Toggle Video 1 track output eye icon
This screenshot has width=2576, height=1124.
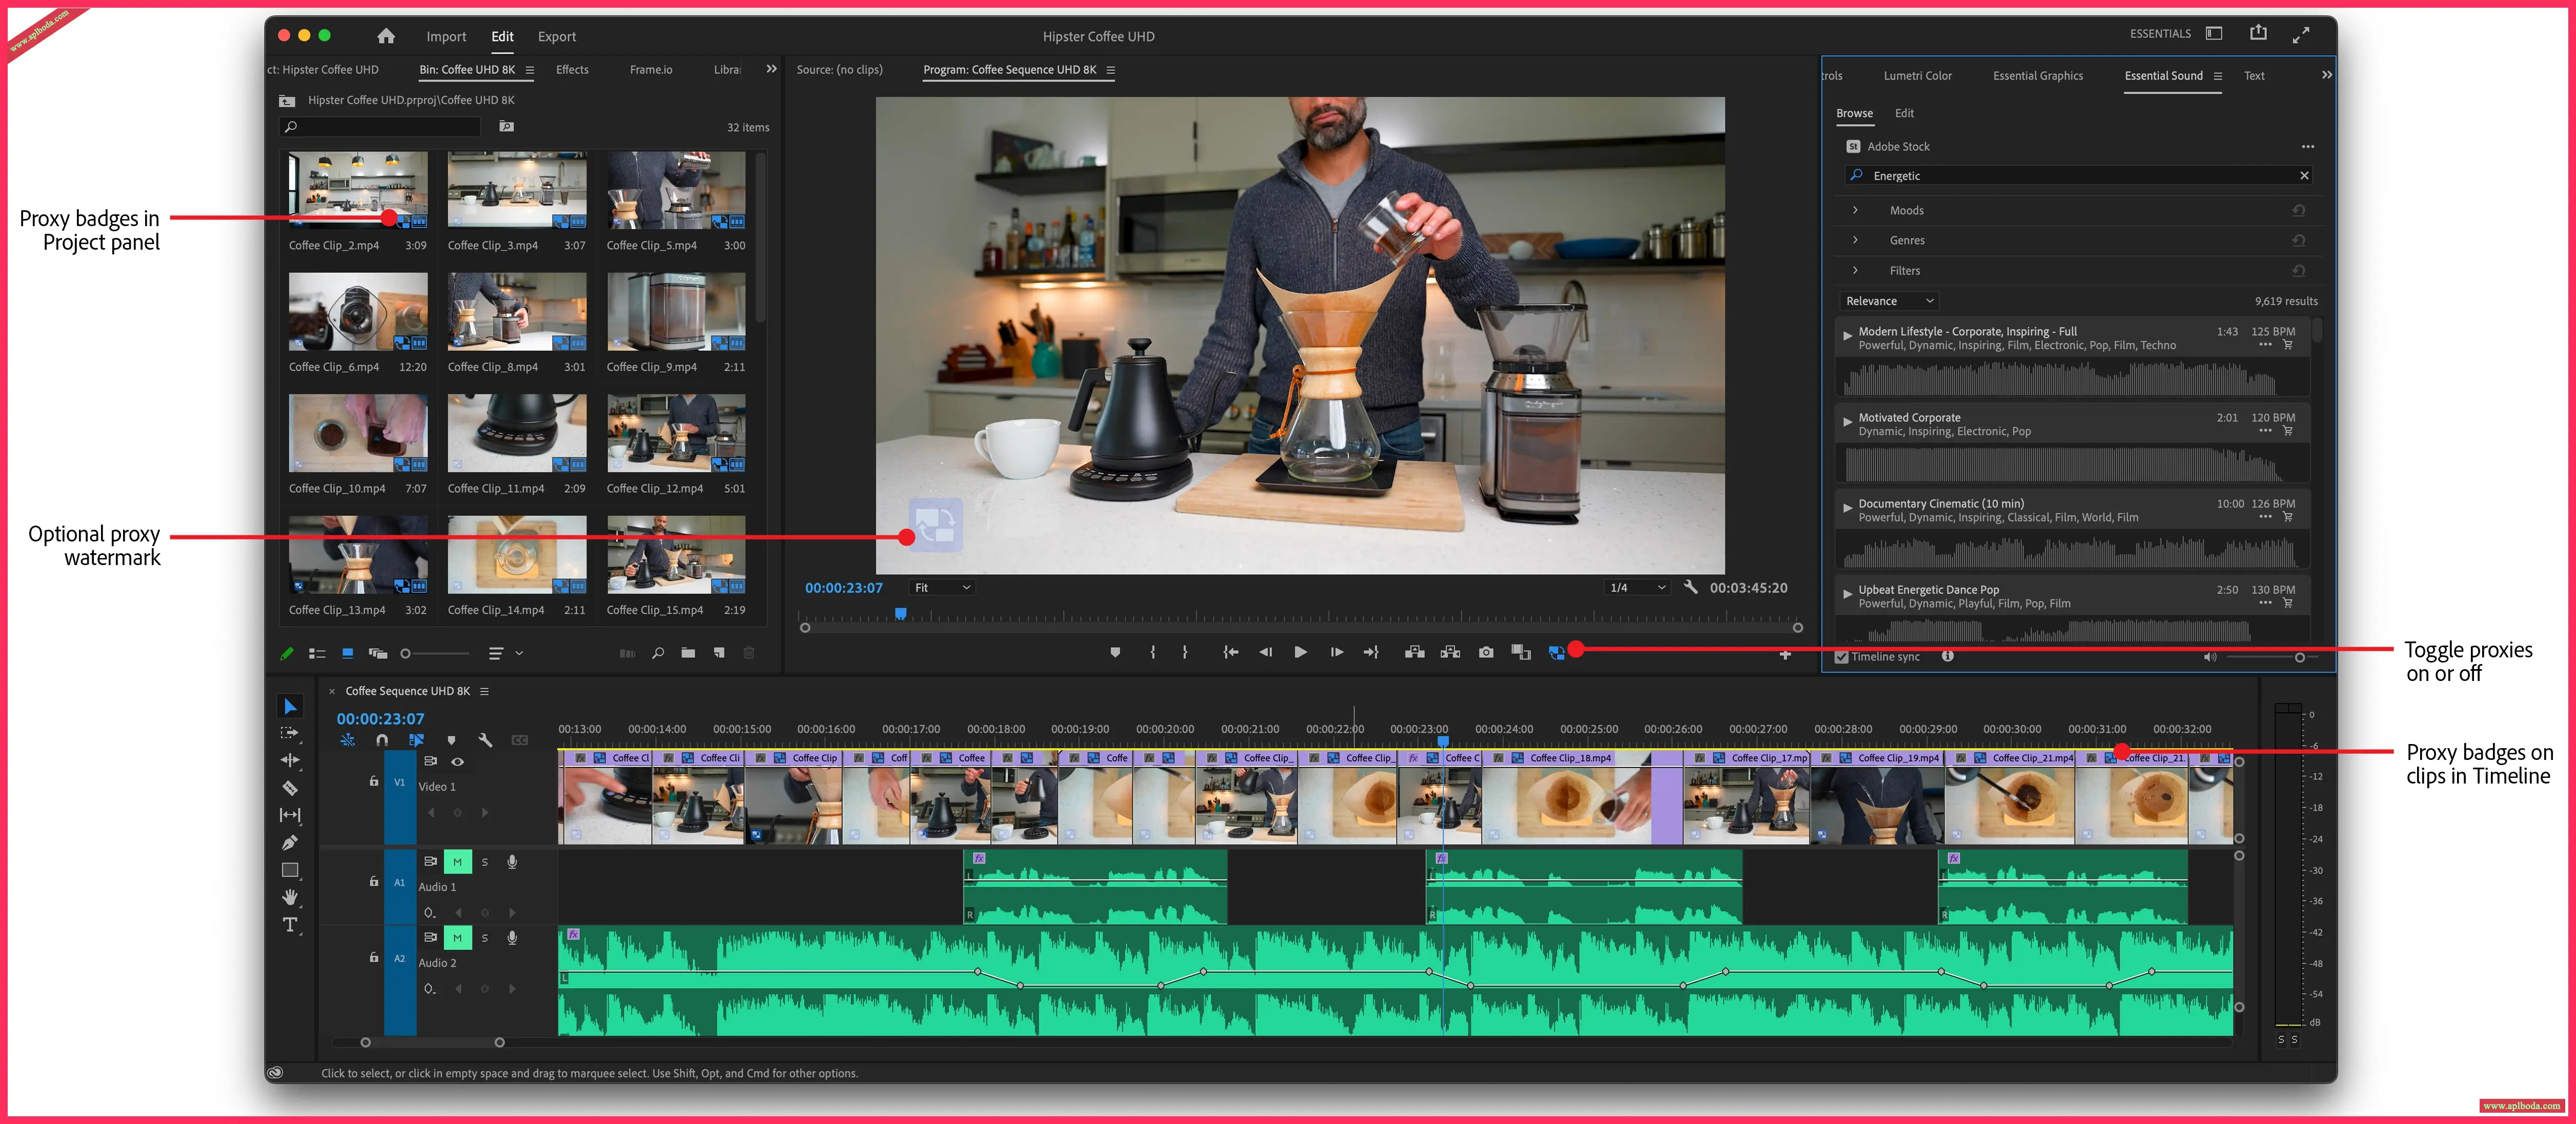pos(457,762)
